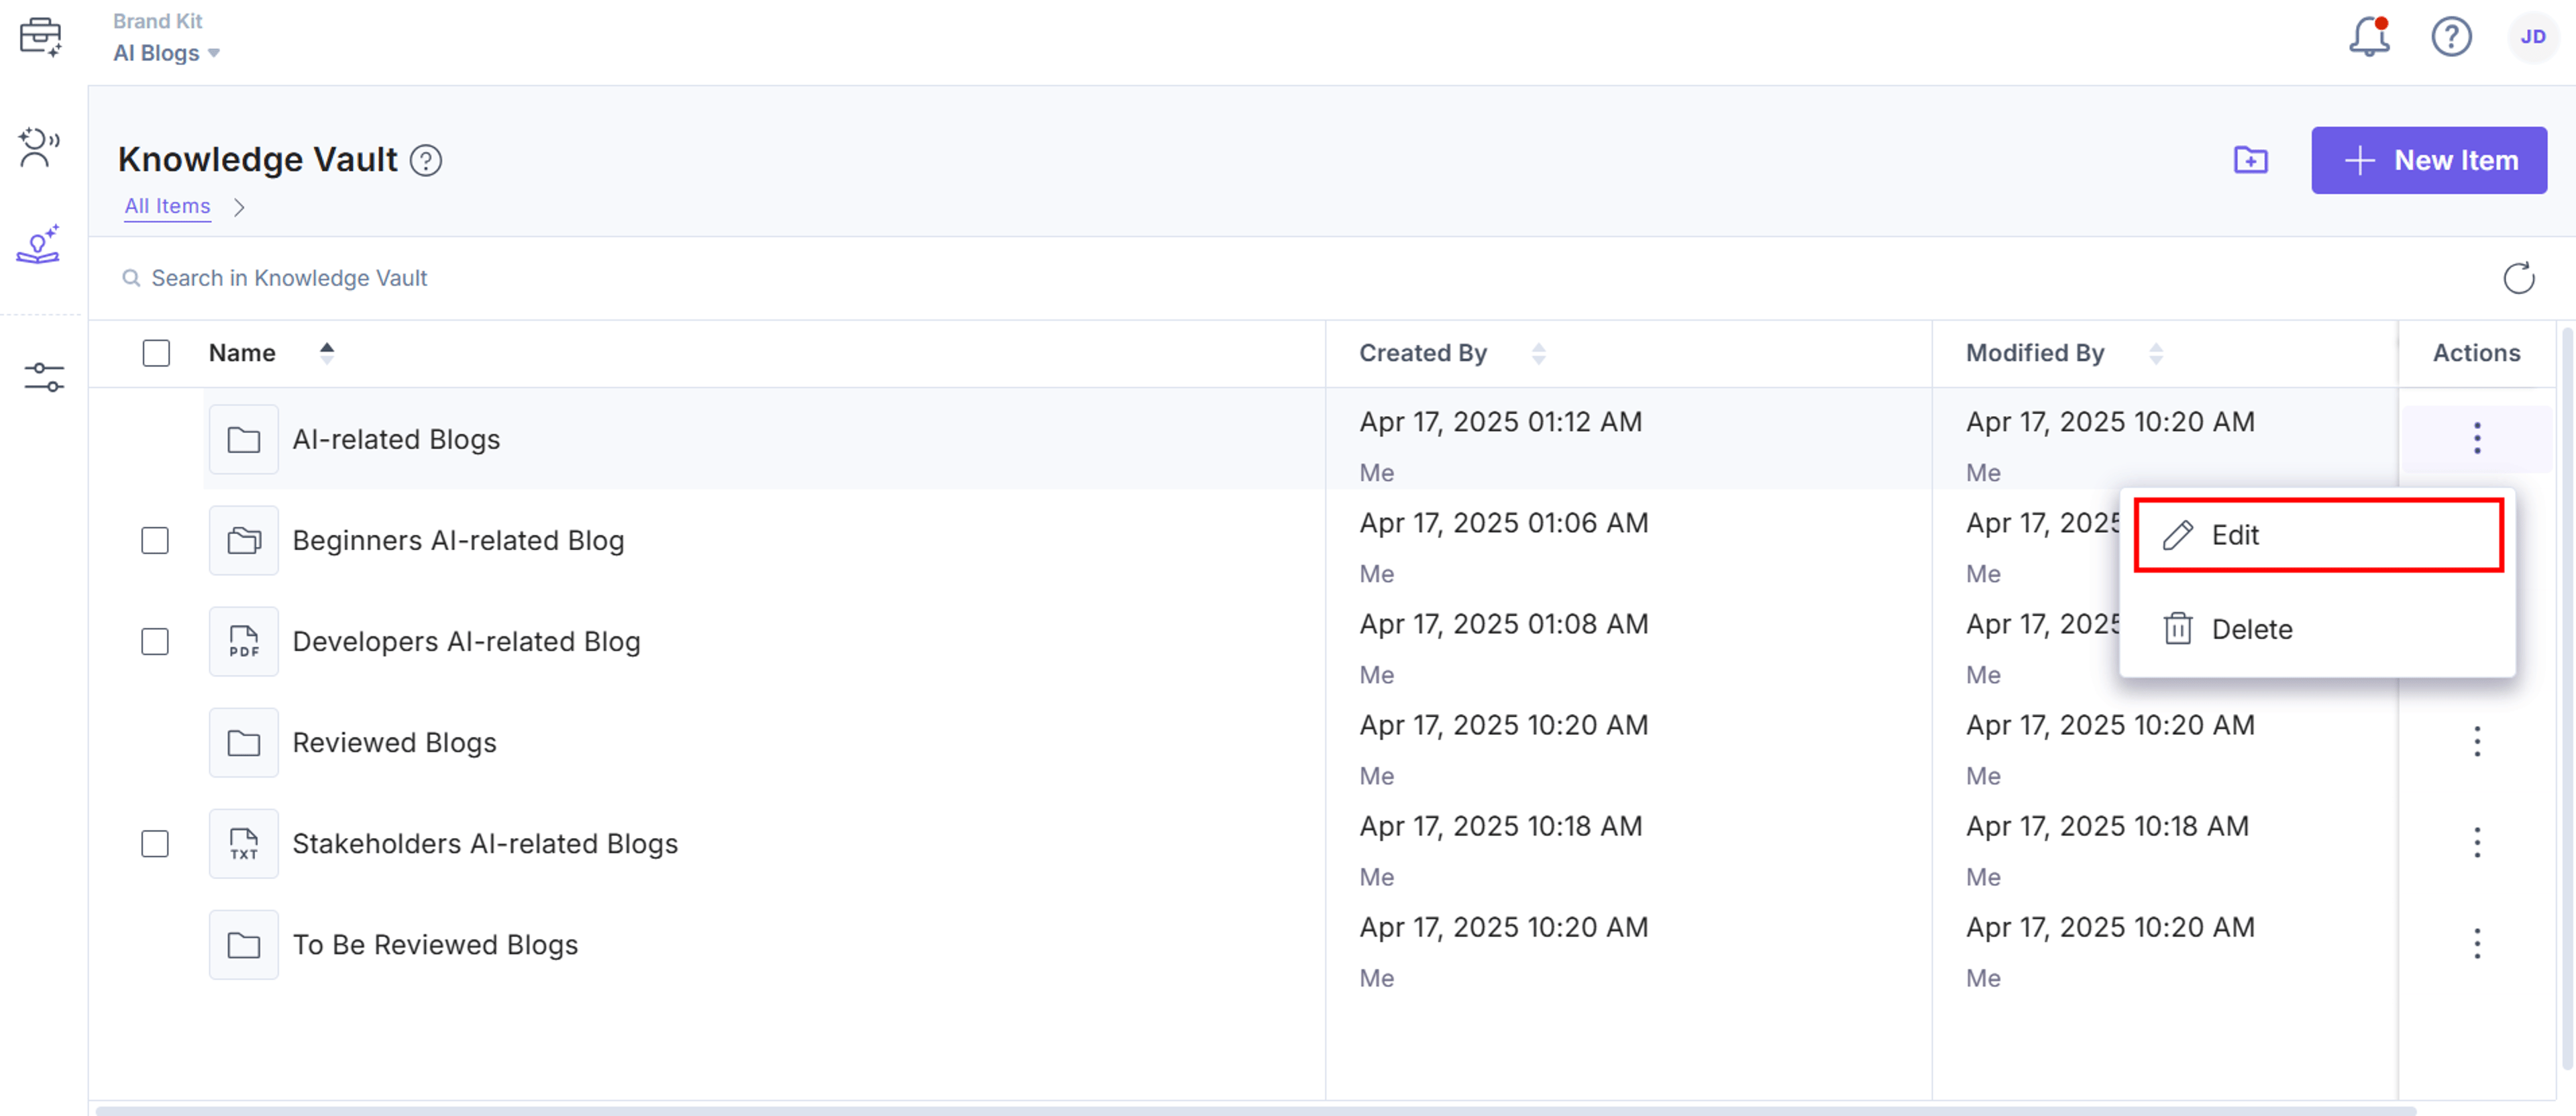Open the brand voice persona sidebar icon
Screen dimensions: 2576x1116
[39, 147]
